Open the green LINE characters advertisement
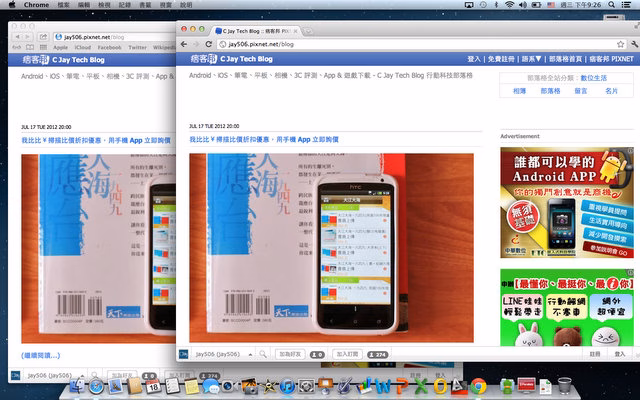 point(567,307)
